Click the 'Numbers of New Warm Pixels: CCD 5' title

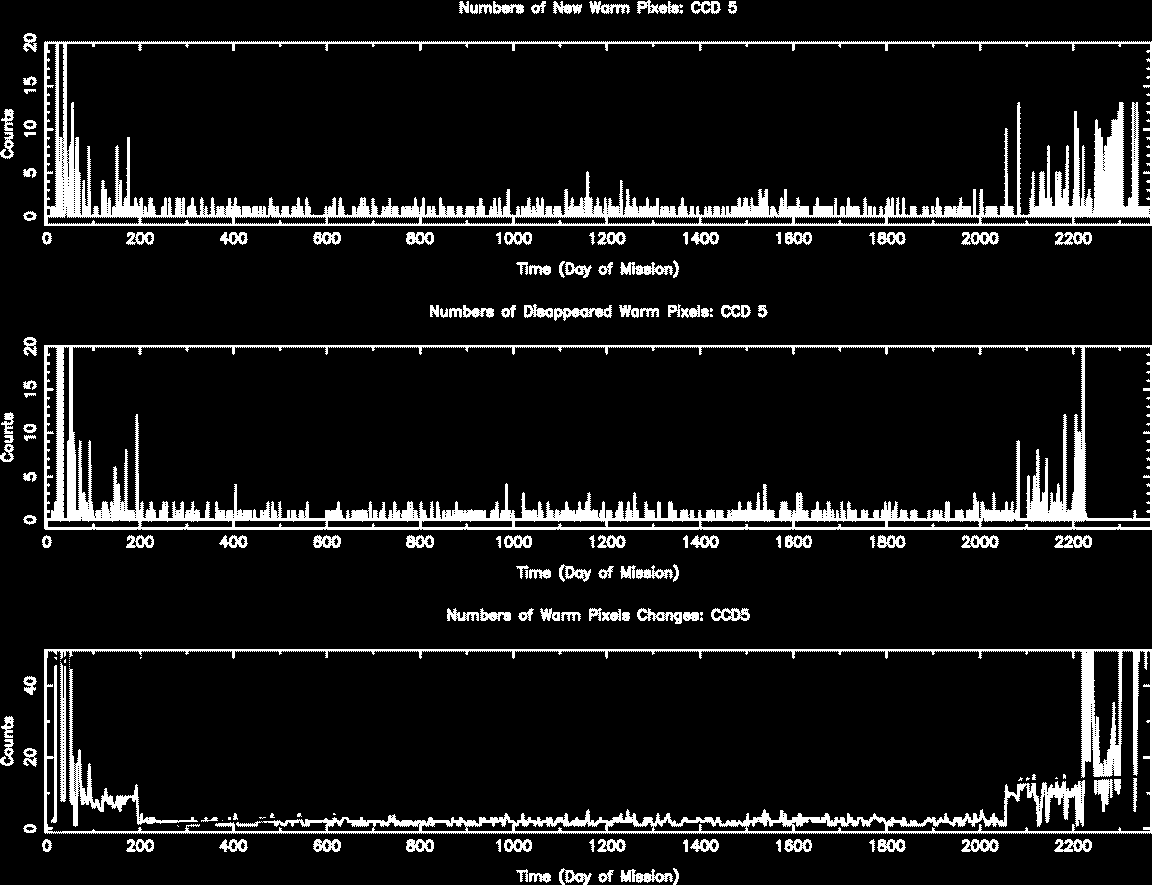pyautogui.click(x=598, y=9)
